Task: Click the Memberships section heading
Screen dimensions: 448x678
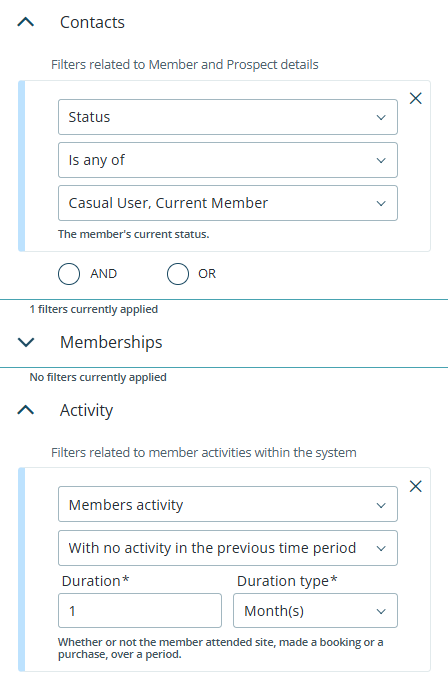Action: pos(111,342)
